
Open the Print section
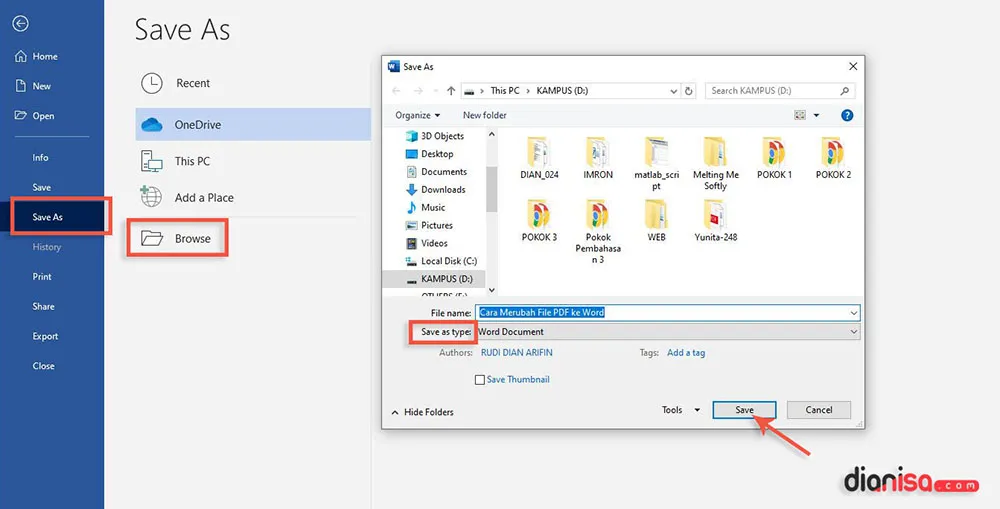pos(42,277)
